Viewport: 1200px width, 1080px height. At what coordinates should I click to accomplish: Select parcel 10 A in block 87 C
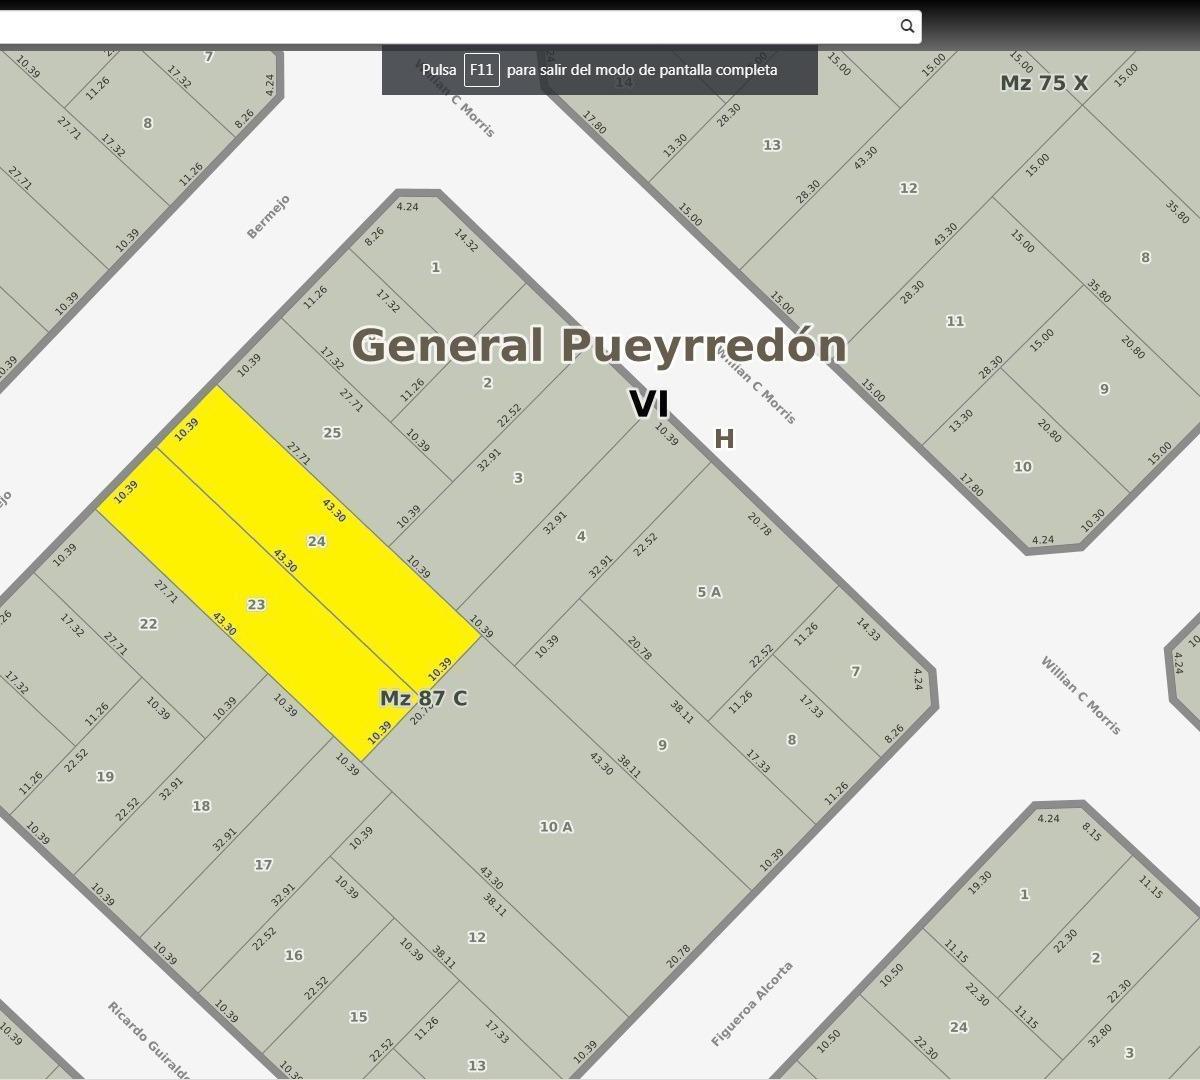tap(556, 826)
